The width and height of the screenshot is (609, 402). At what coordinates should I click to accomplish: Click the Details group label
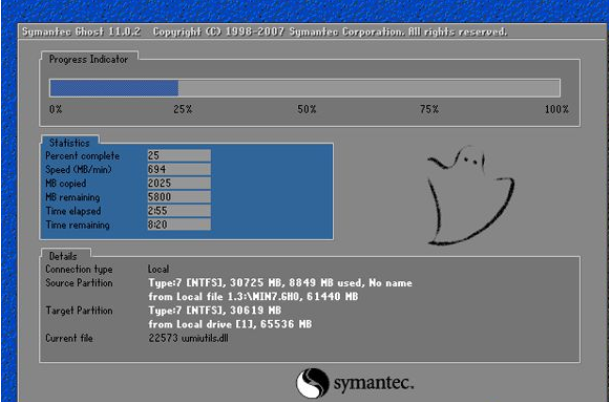pos(63,256)
